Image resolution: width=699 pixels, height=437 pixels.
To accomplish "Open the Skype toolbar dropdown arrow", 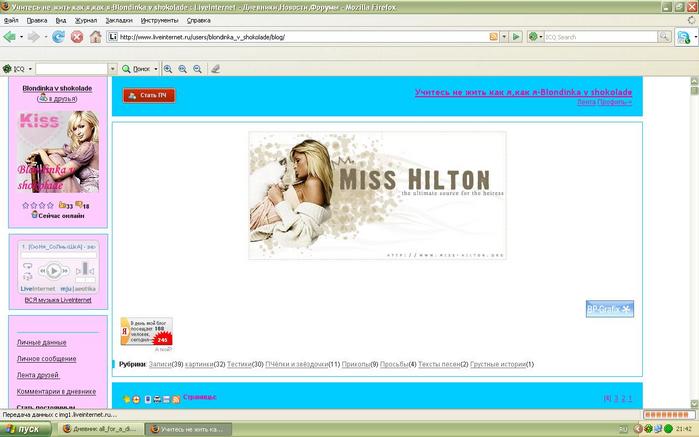I will [x=695, y=37].
